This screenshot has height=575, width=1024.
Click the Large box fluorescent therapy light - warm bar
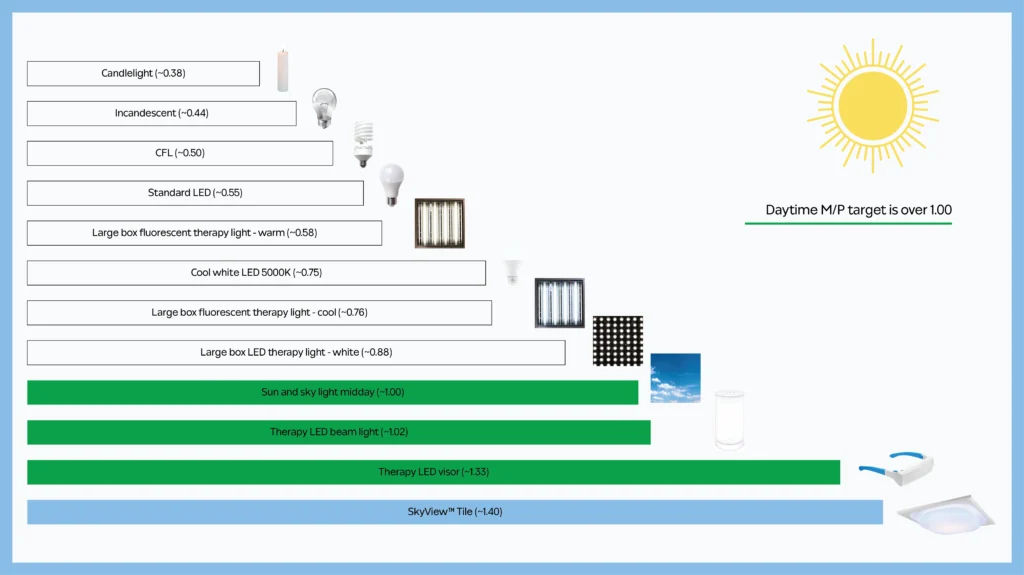tap(204, 233)
